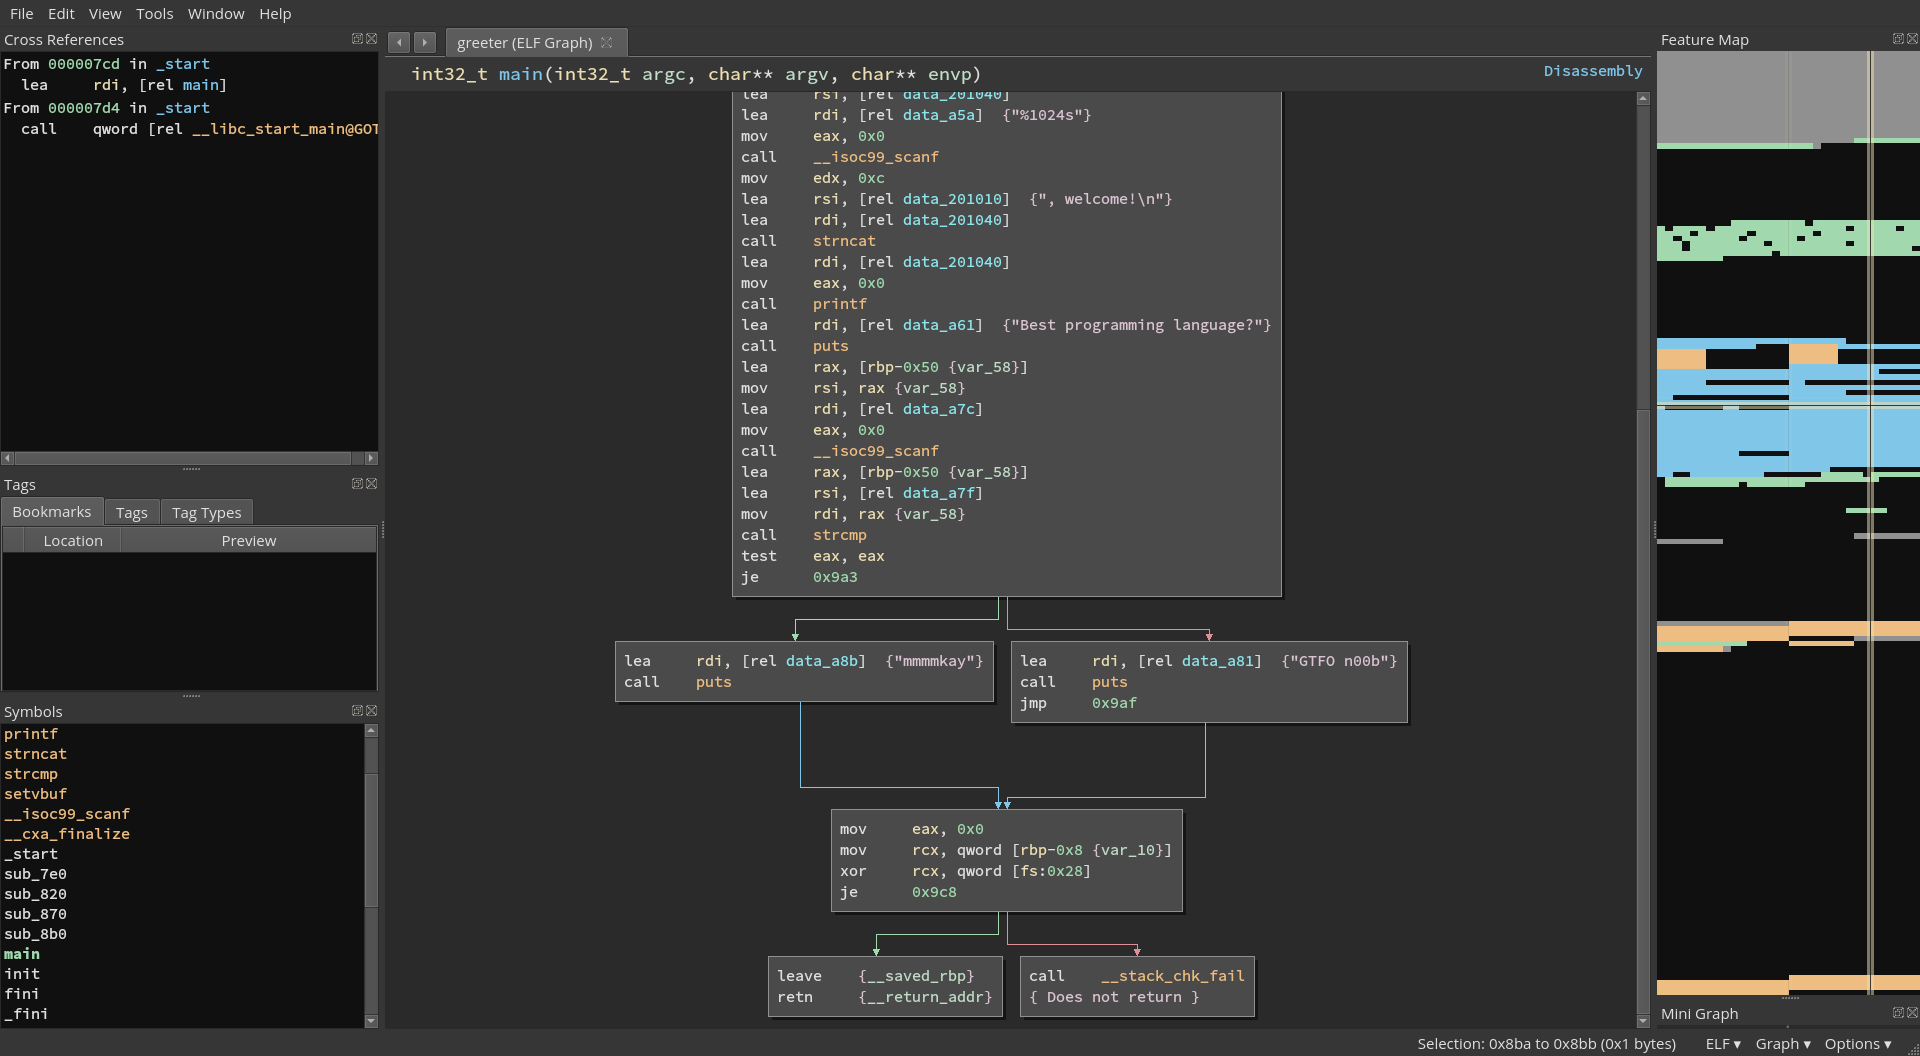The image size is (1920, 1056).
Task: Close the Tags panel
Action: 372,484
